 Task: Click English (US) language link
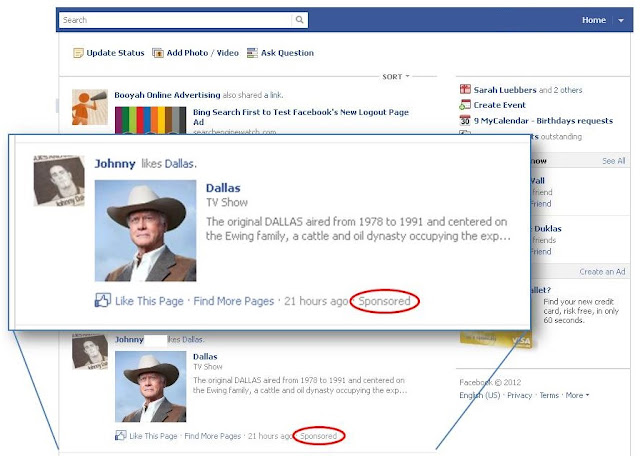click(x=480, y=395)
